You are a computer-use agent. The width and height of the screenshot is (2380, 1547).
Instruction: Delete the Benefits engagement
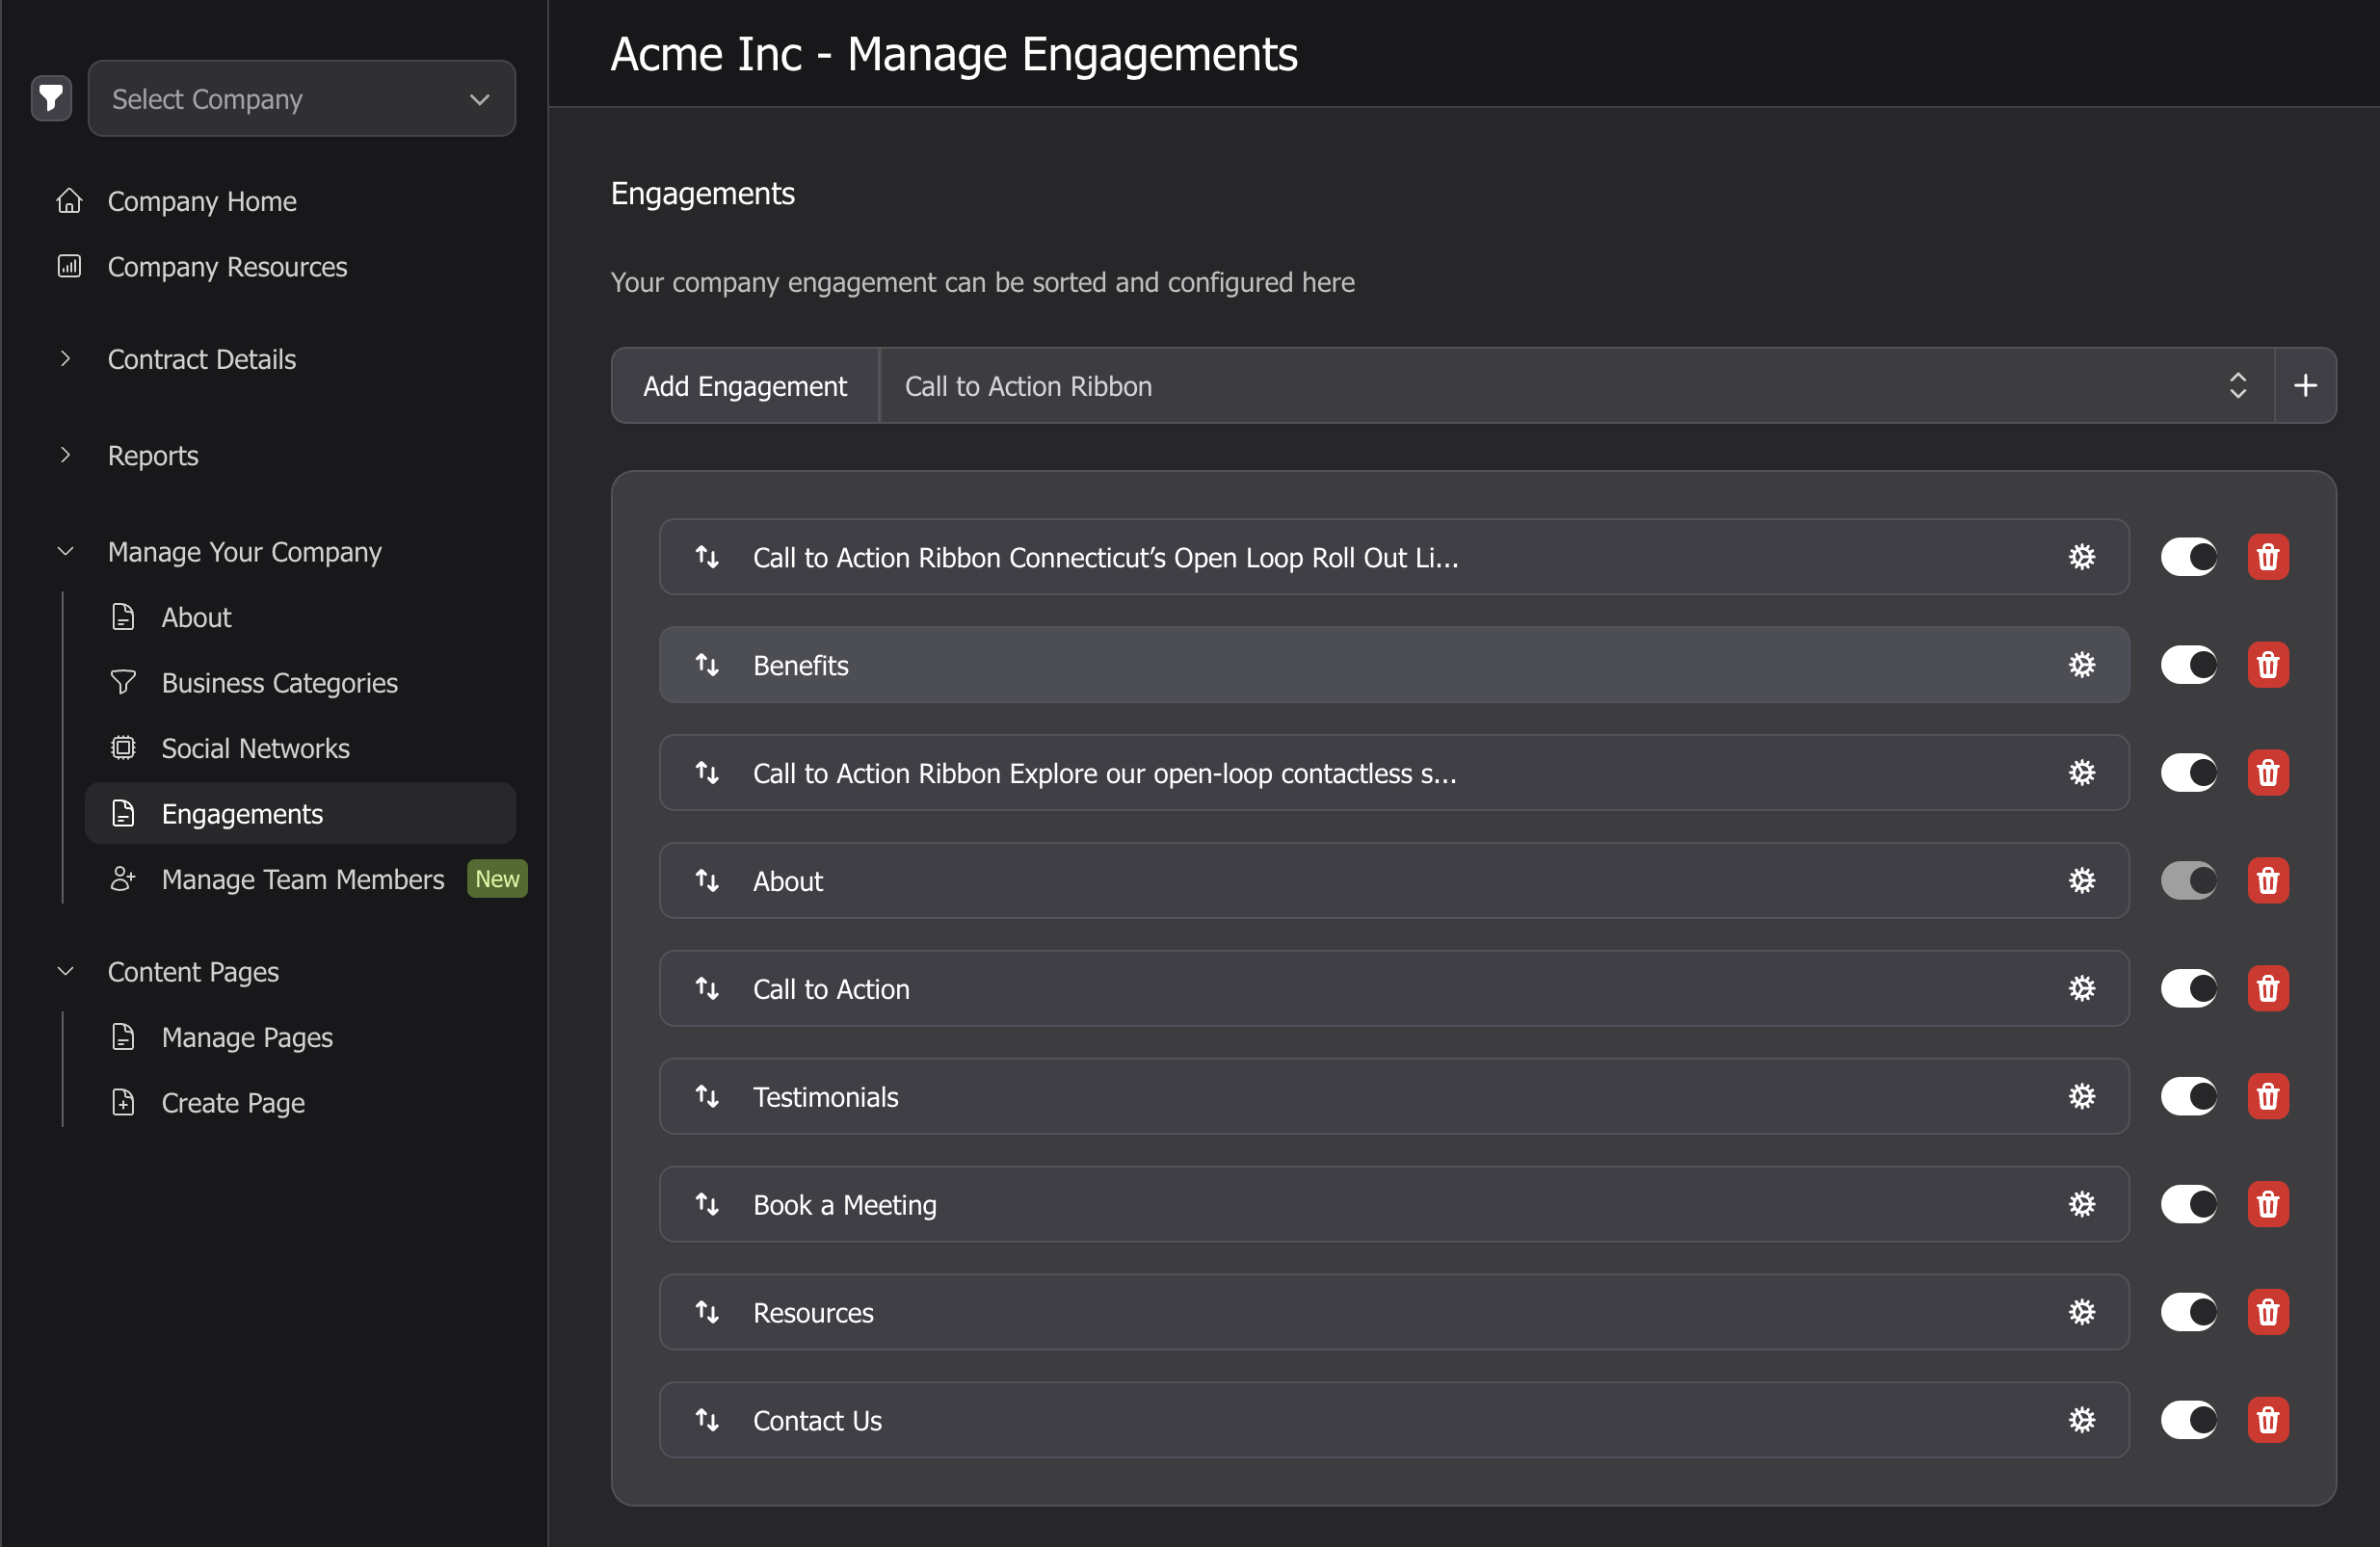(x=2268, y=665)
